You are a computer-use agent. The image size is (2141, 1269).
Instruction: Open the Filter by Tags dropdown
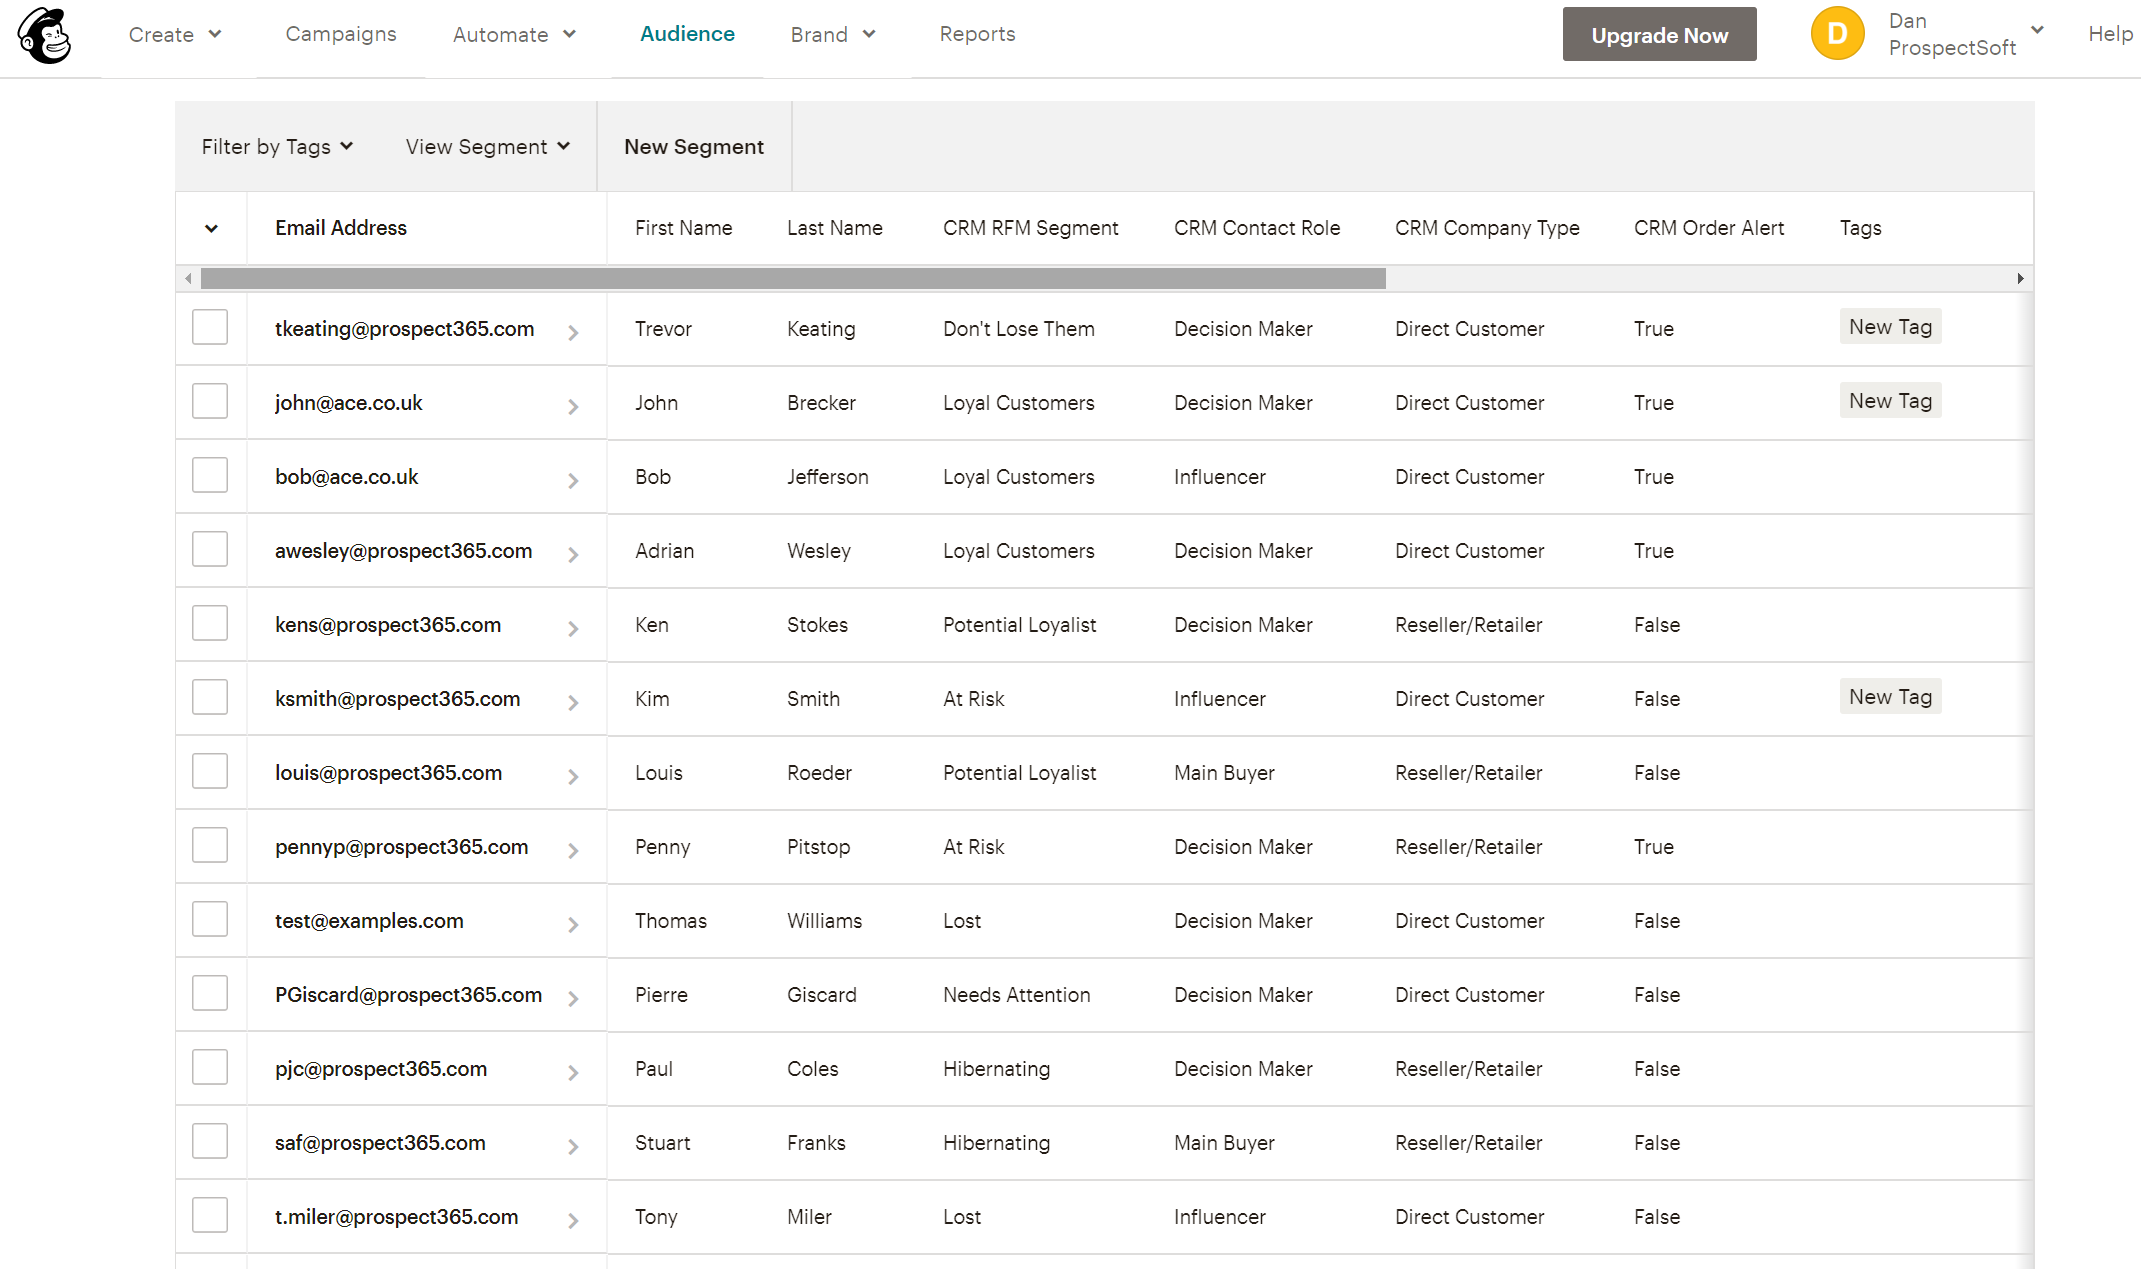coord(277,146)
